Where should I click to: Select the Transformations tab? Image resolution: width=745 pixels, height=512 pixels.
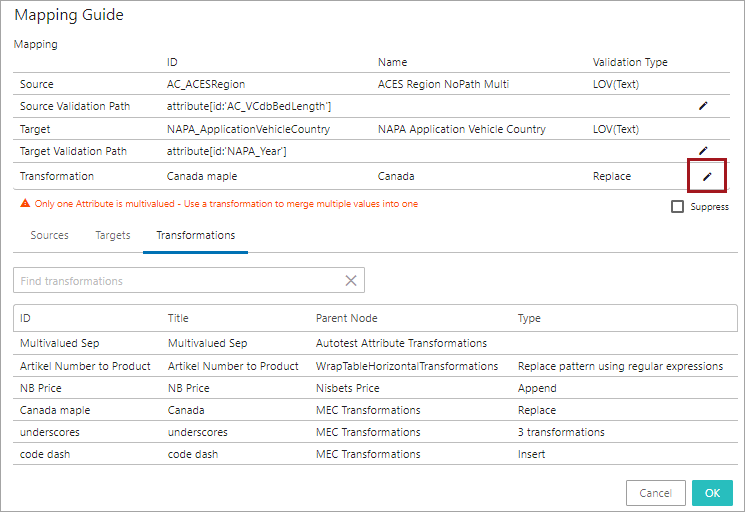coord(196,235)
